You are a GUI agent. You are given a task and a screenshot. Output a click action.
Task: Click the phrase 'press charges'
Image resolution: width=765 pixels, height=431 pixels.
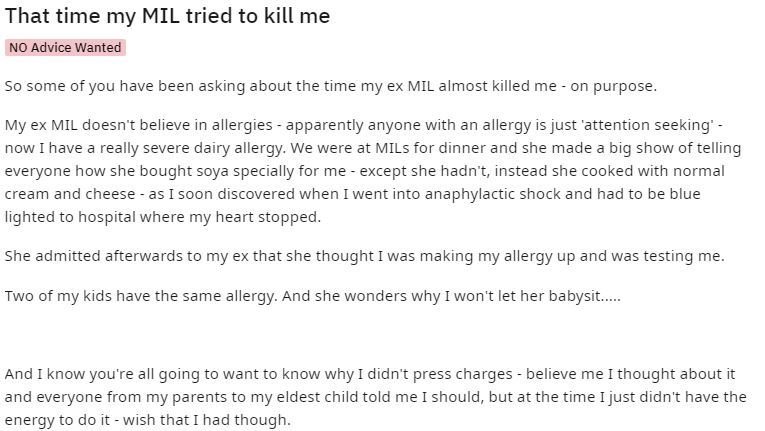tap(463, 374)
